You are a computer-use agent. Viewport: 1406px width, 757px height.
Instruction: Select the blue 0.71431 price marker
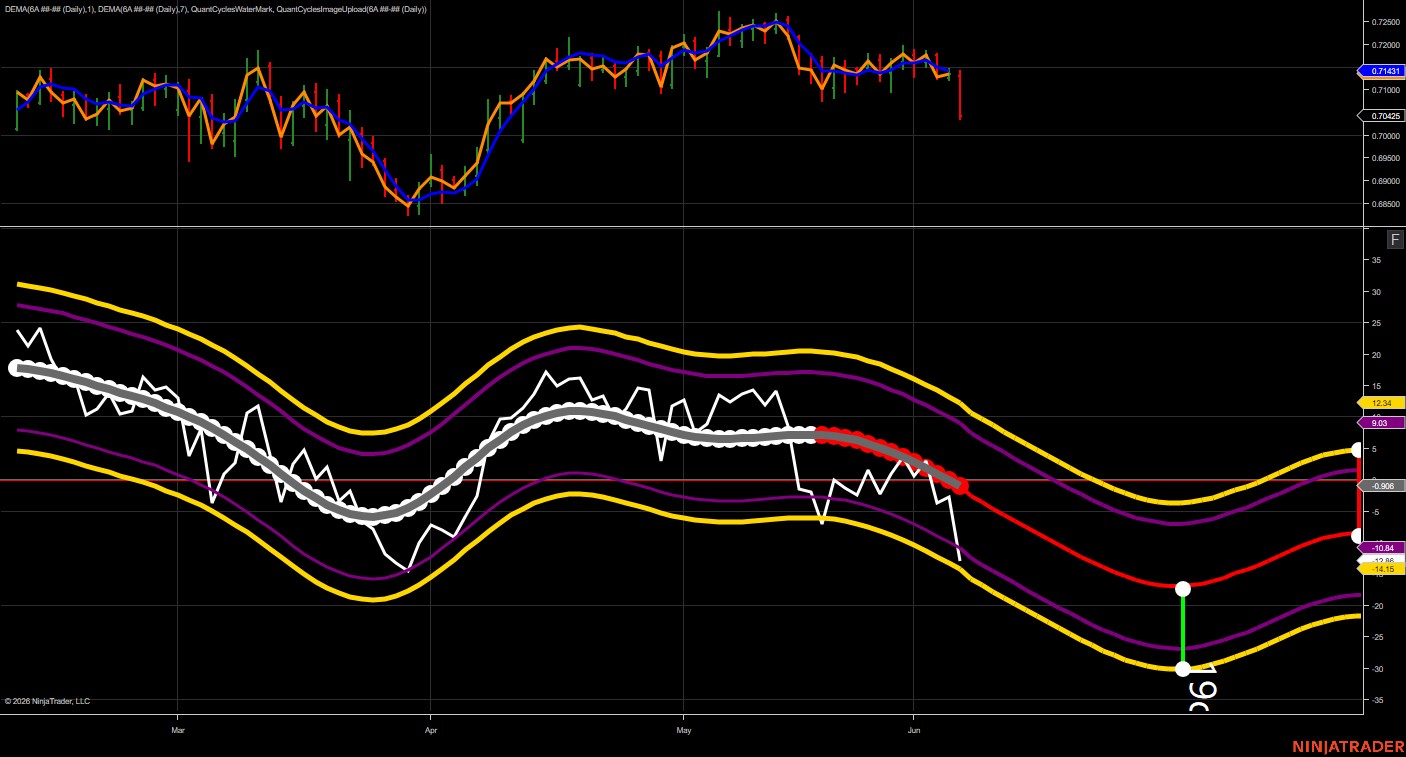point(1382,71)
